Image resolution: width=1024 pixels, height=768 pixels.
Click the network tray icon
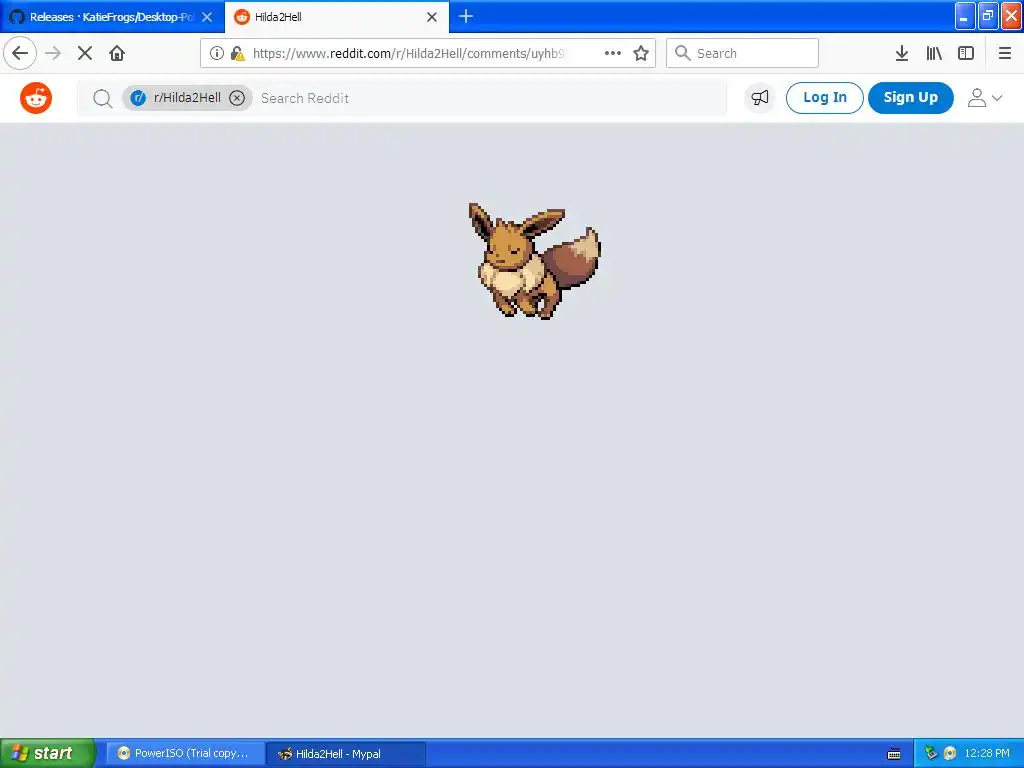(x=931, y=753)
